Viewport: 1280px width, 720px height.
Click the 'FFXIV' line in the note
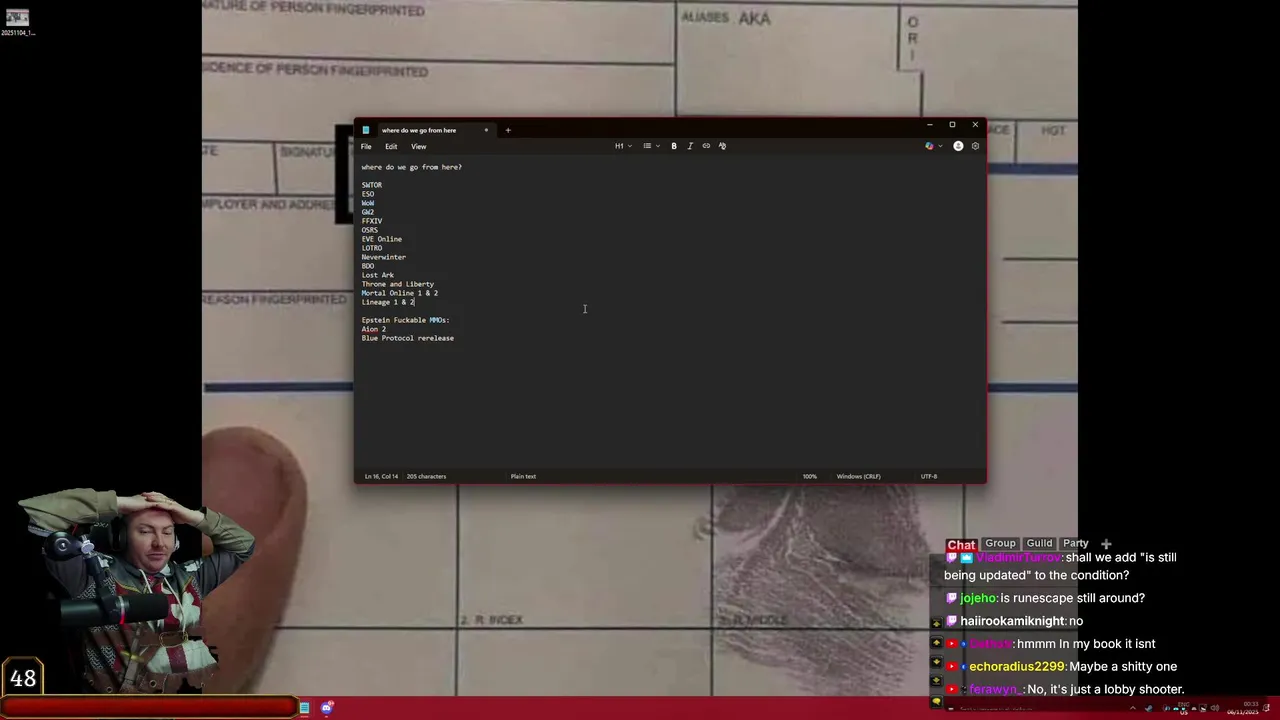click(372, 221)
